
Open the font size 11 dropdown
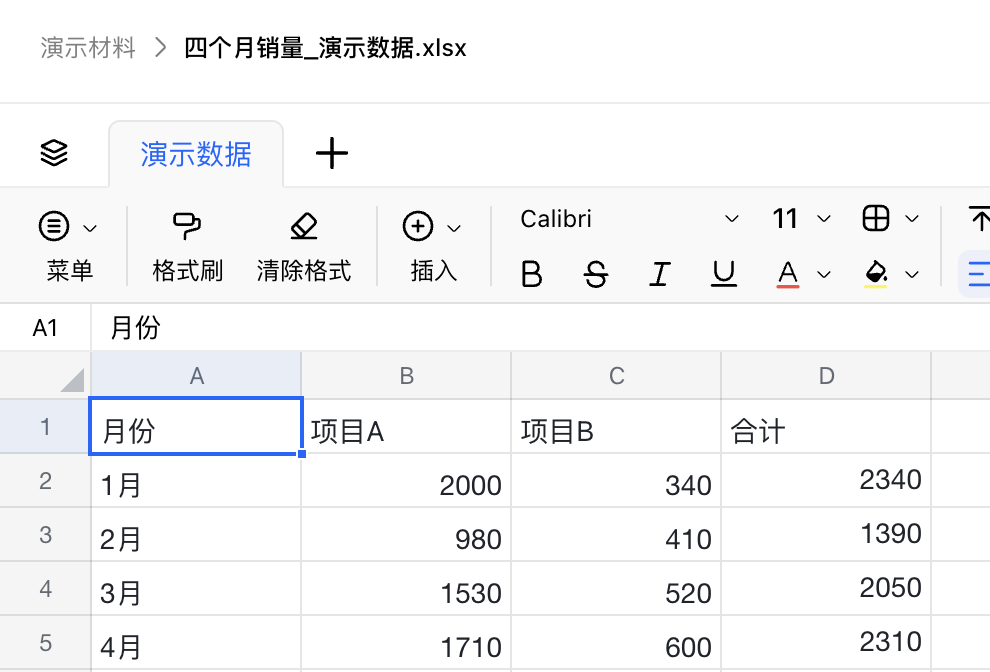[x=801, y=219]
